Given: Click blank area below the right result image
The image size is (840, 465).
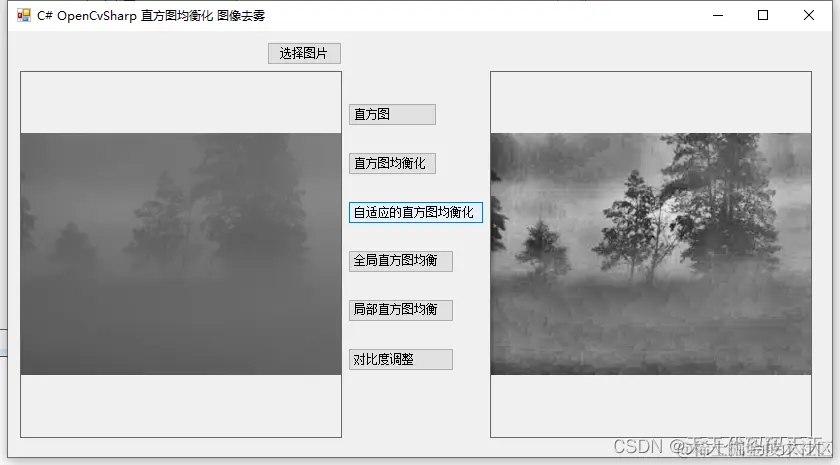Looking at the screenshot, I should click(x=651, y=406).
